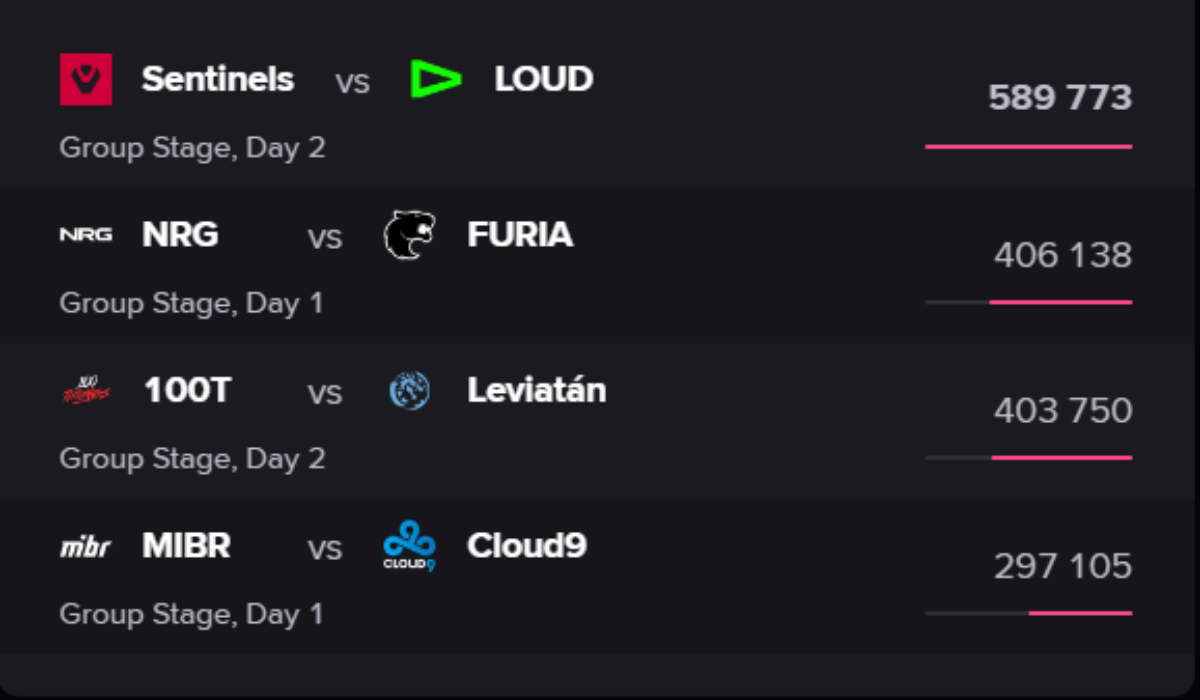Viewport: 1200px width, 700px height.
Task: Click the Cloud9 team logo
Action: click(410, 547)
